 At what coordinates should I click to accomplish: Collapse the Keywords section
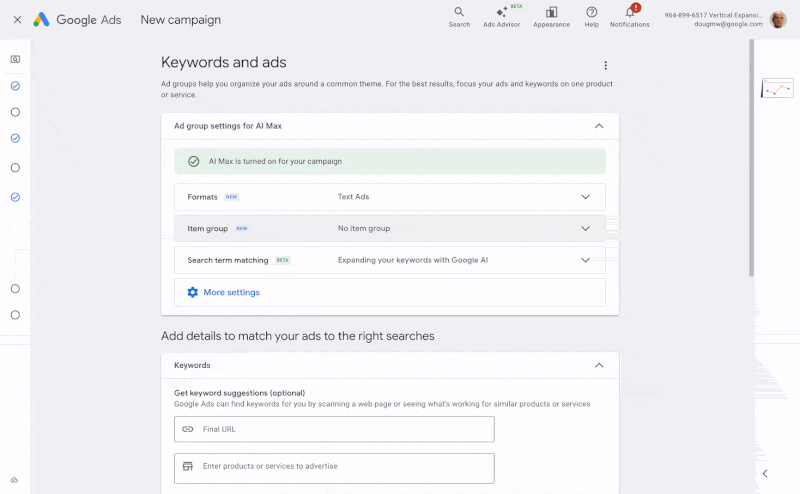(x=599, y=365)
